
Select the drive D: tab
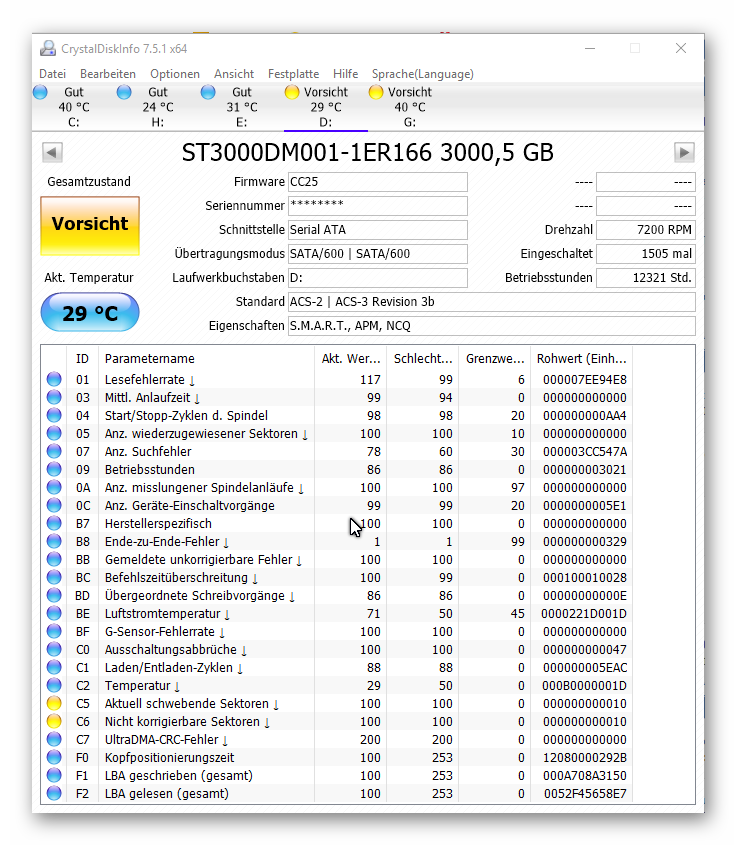tap(326, 107)
